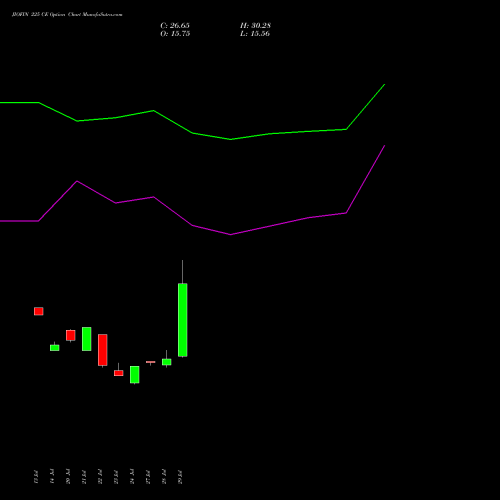Viewport: 500px width, 500px height.
Task: Click the "29 Jul" date label
Action: coord(180,477)
